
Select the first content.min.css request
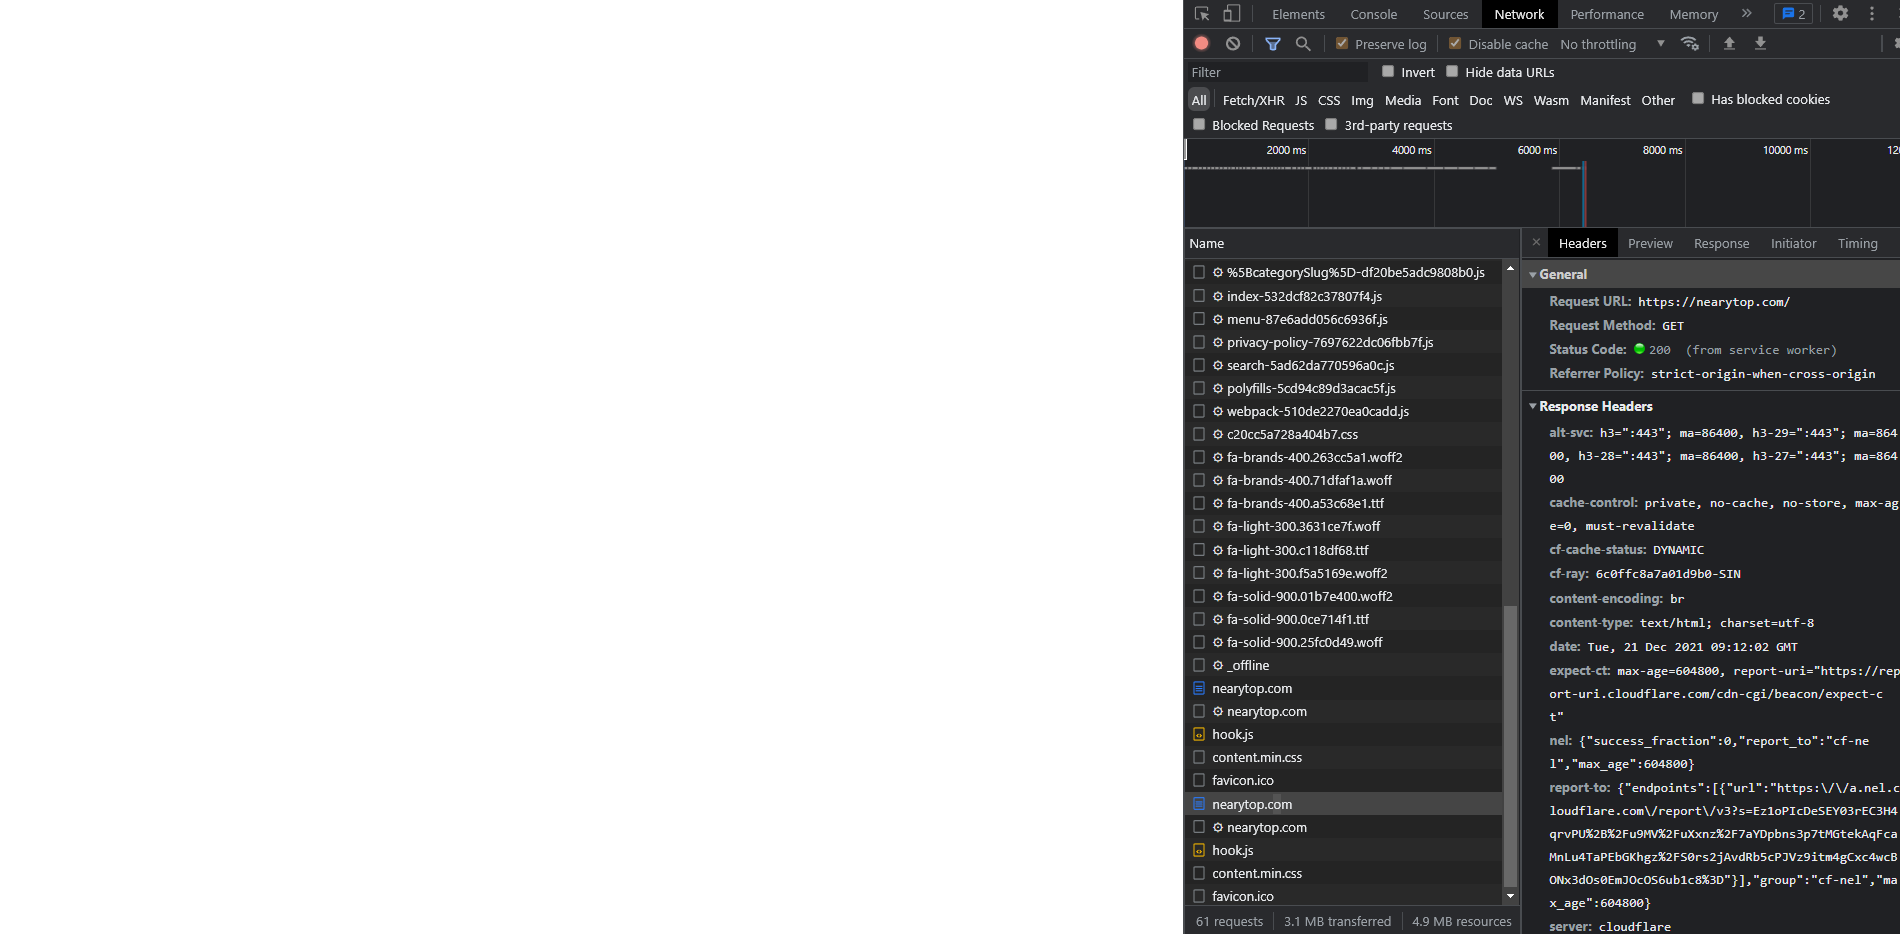(1344, 757)
